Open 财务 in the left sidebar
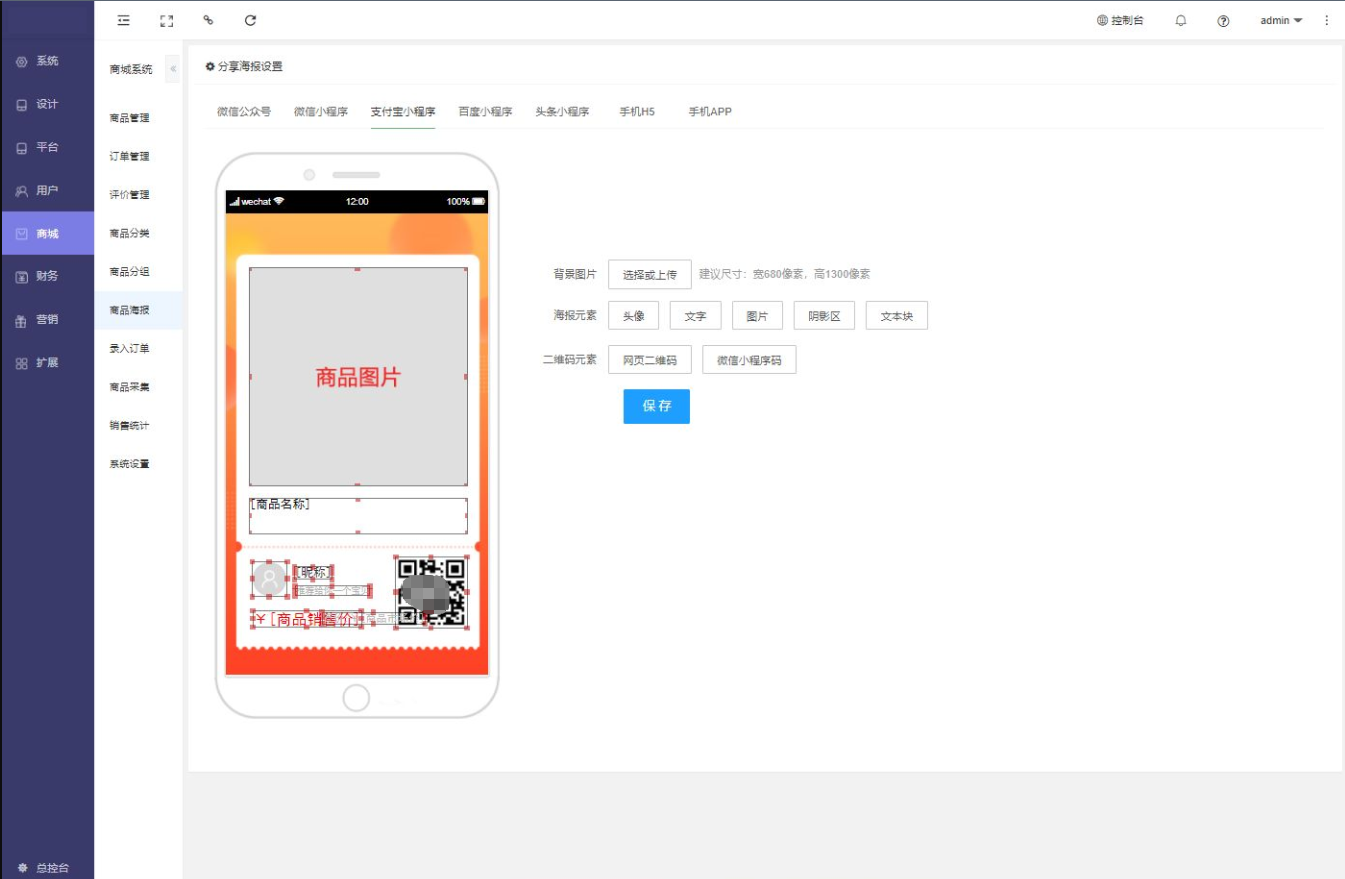This screenshot has height=879, width=1345. coord(47,276)
